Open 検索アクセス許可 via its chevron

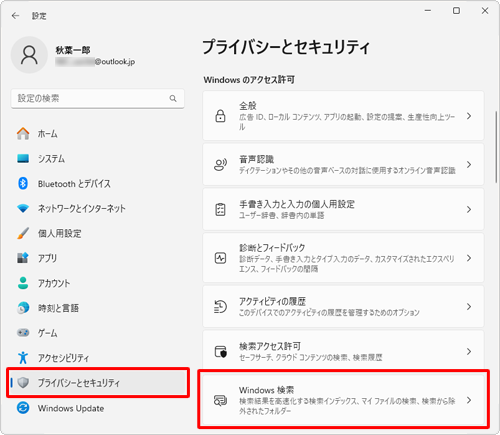tap(469, 352)
